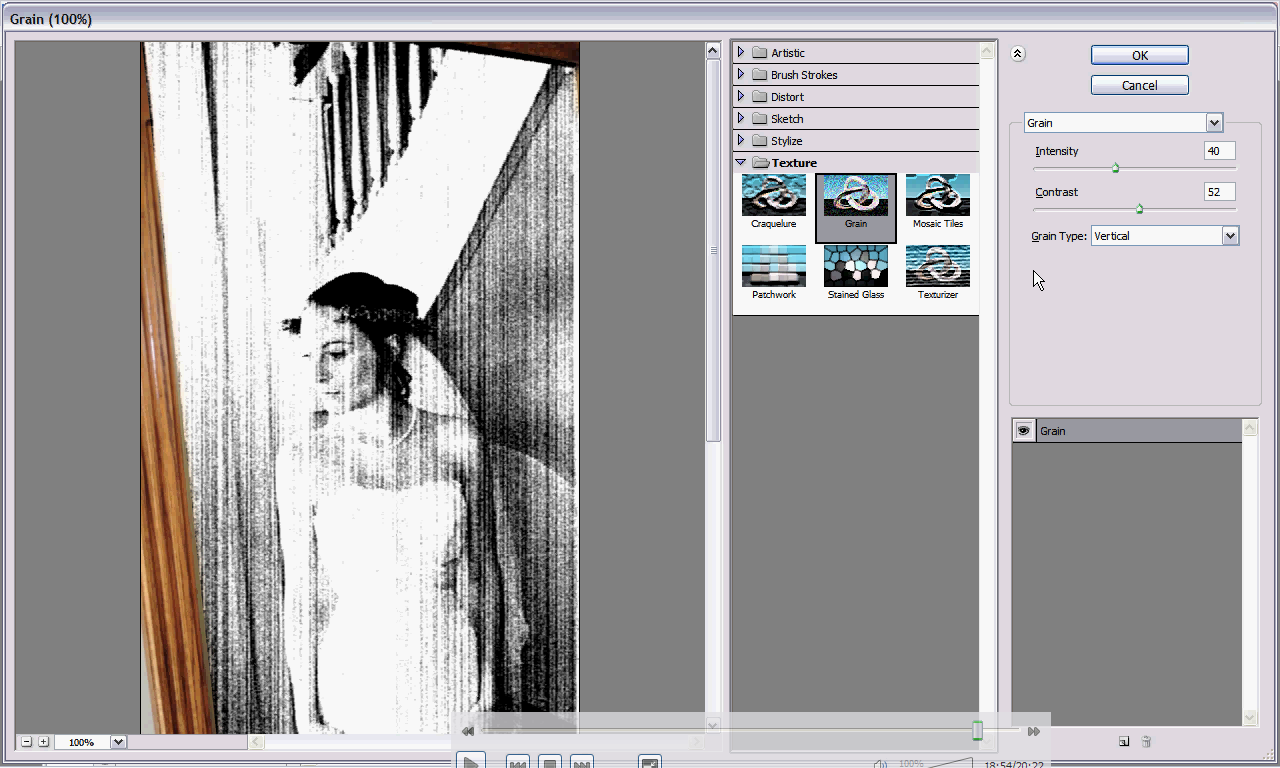Click the video fast-forward double-arrow icon
Viewport: 1280px width, 768px height.
(x=1033, y=732)
